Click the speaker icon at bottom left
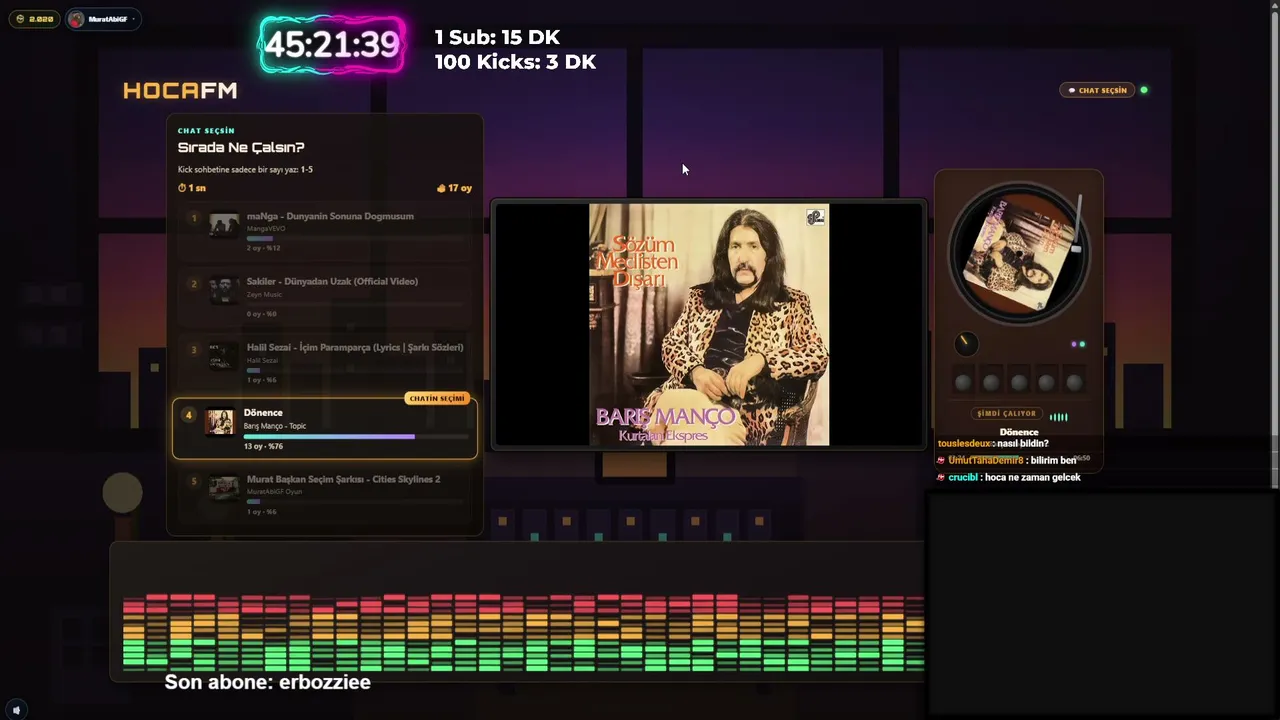 click(x=16, y=710)
